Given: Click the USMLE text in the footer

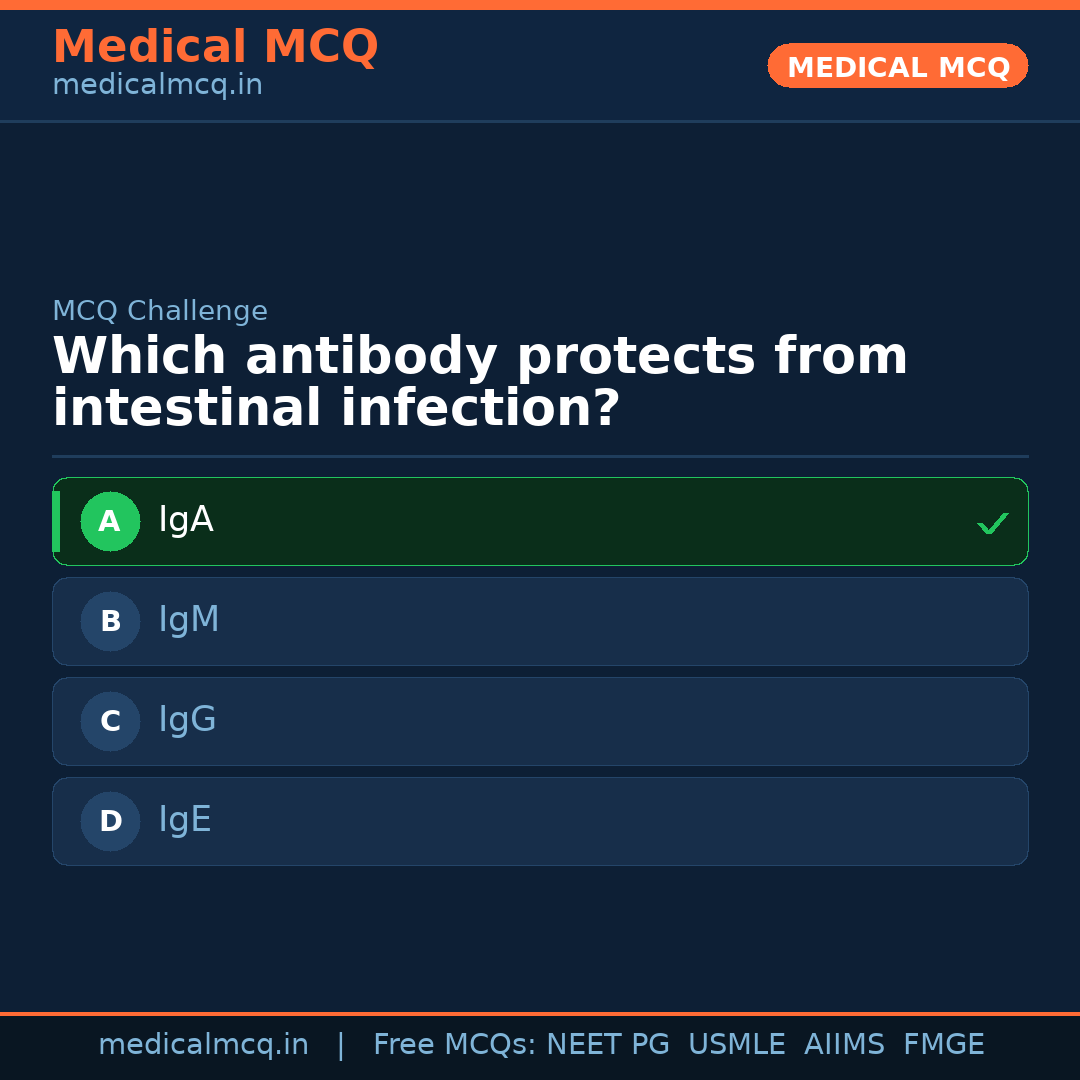Looking at the screenshot, I should tap(736, 1045).
